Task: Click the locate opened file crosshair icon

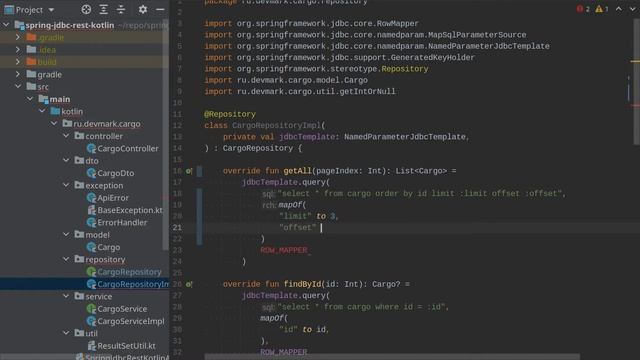Action: (x=86, y=9)
